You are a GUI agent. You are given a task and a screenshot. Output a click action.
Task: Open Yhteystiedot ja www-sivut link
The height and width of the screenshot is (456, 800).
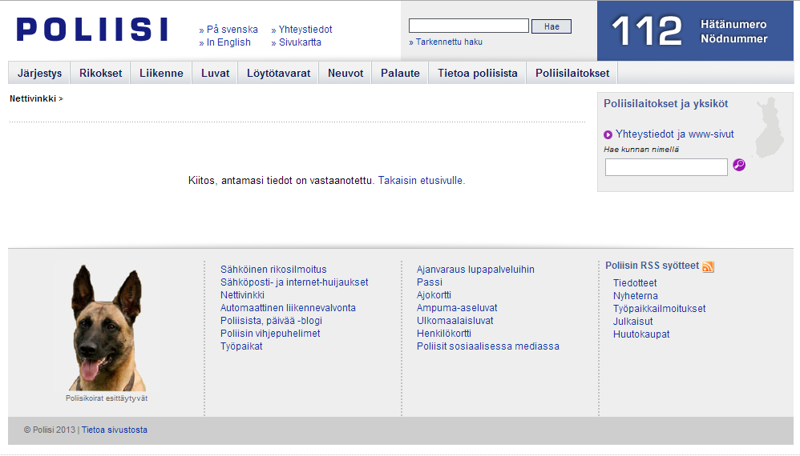click(x=674, y=134)
